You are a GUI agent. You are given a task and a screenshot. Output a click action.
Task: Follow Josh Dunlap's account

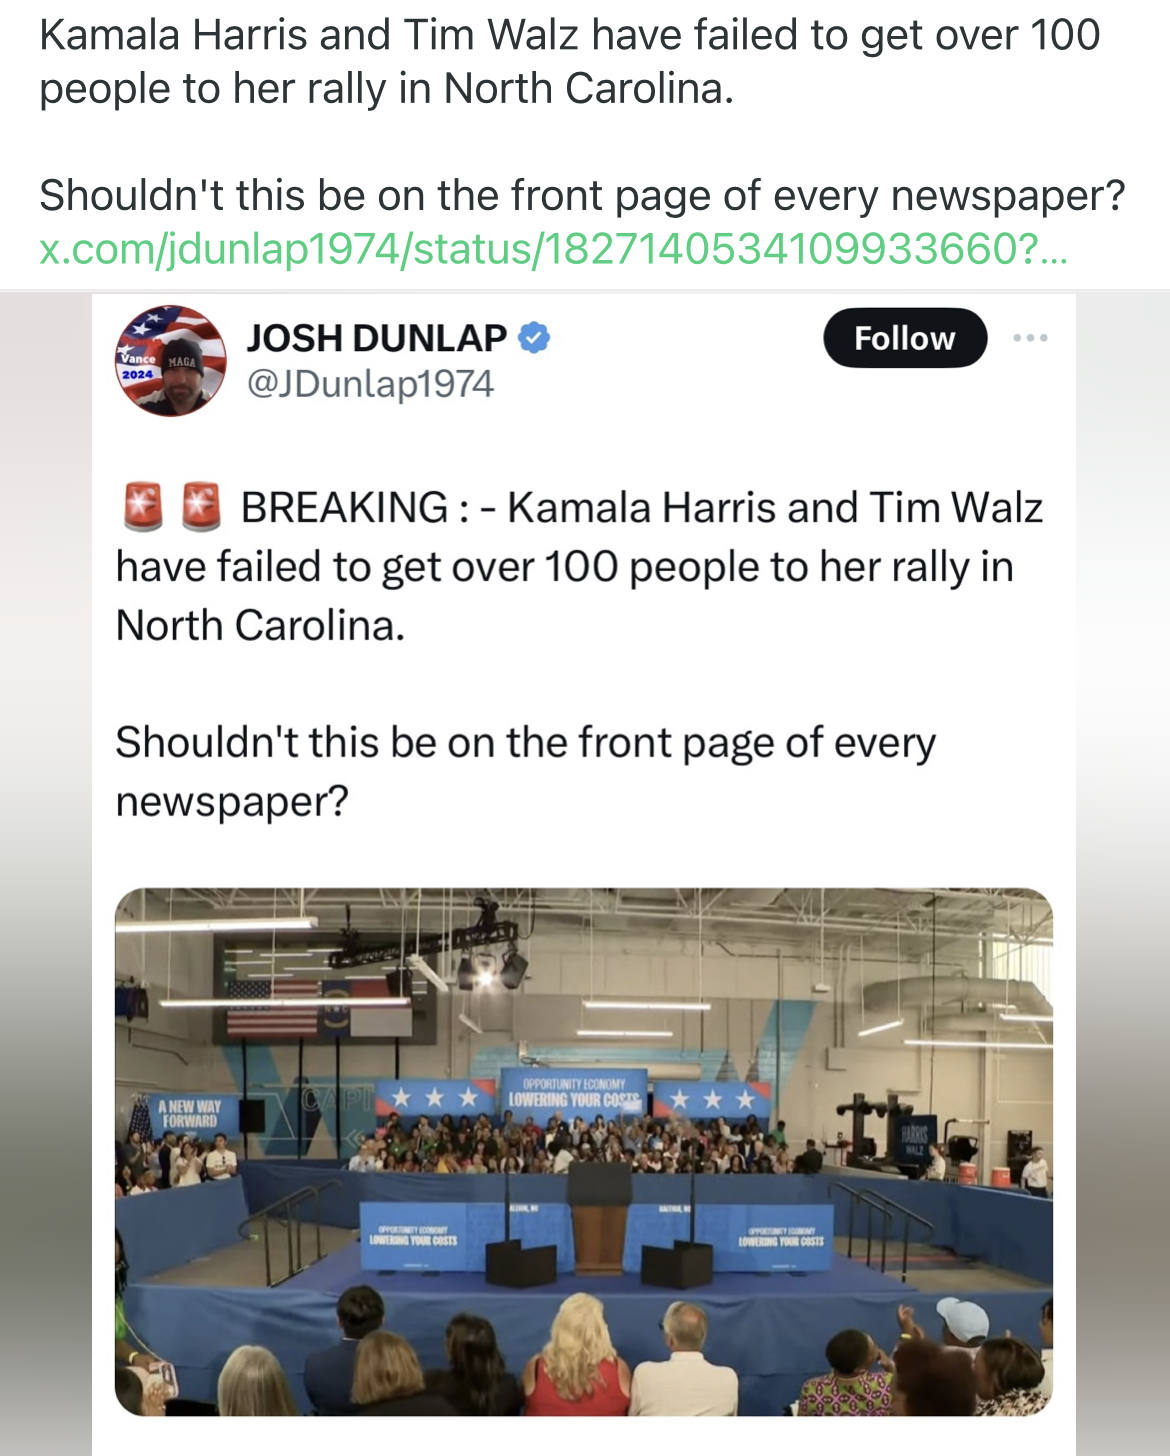(x=905, y=338)
